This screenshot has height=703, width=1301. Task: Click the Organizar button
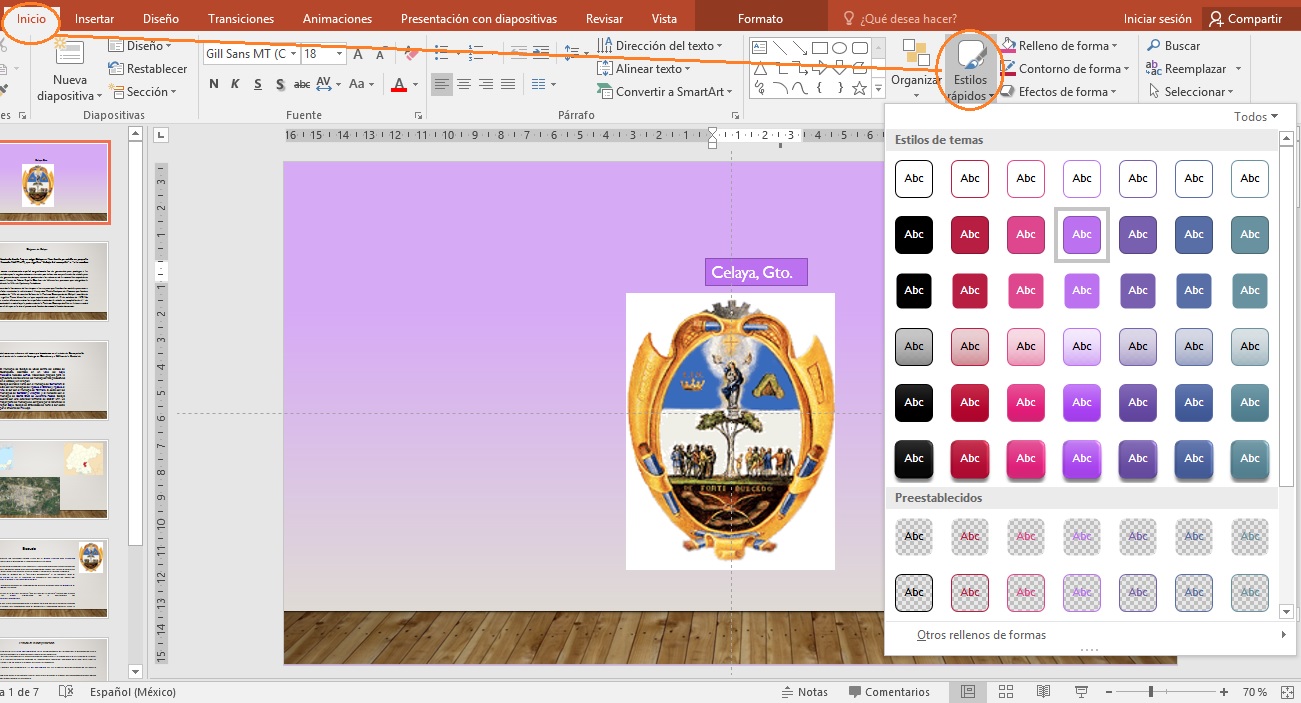coord(915,68)
